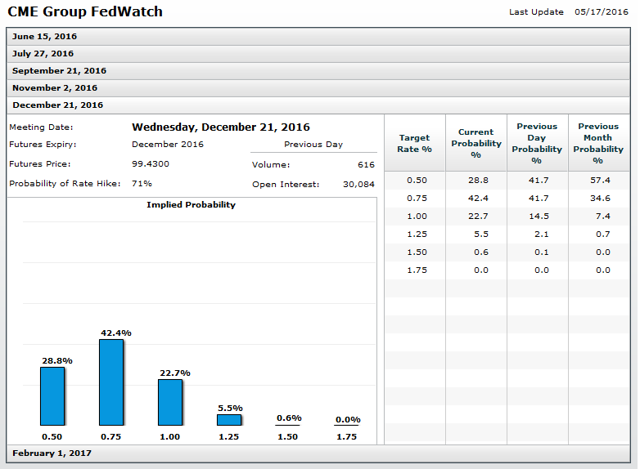Click the CME Group FedWatch title

(x=85, y=11)
